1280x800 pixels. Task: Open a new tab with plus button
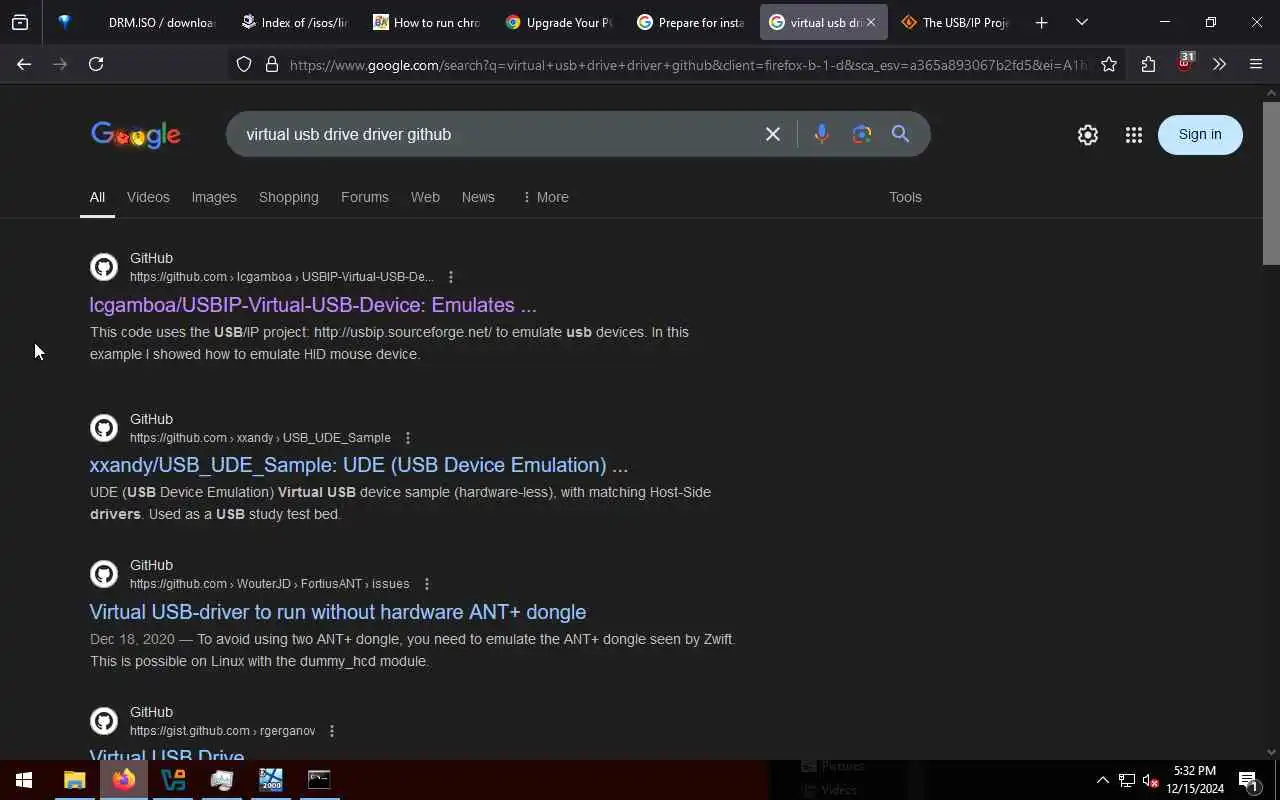pyautogui.click(x=1041, y=22)
